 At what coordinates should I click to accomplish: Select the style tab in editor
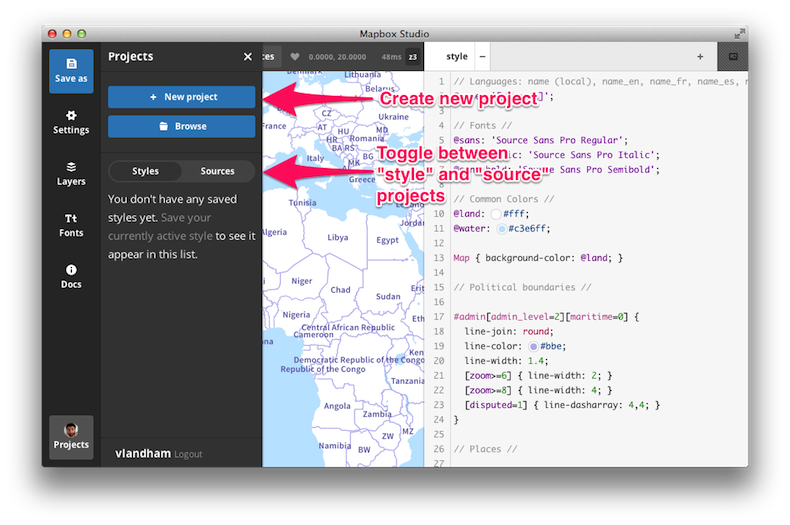pos(456,56)
